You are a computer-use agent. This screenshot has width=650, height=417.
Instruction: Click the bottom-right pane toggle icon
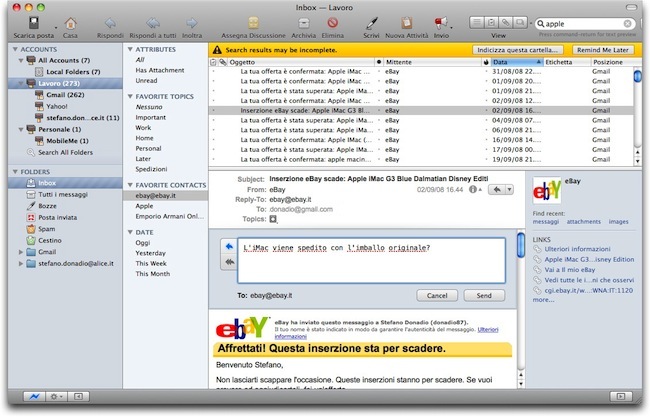[621, 397]
